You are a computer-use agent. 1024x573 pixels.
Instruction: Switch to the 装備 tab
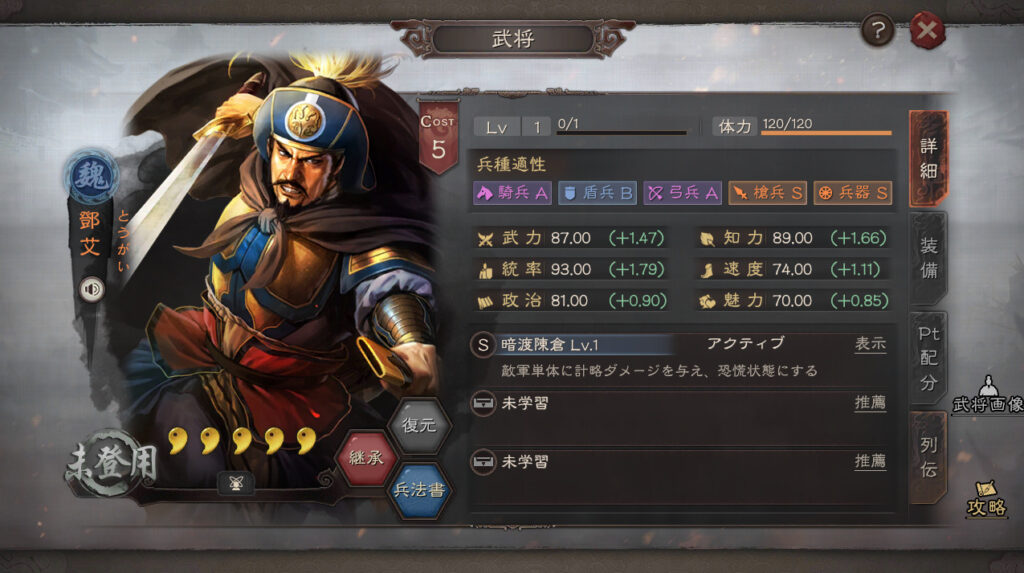[x=928, y=258]
